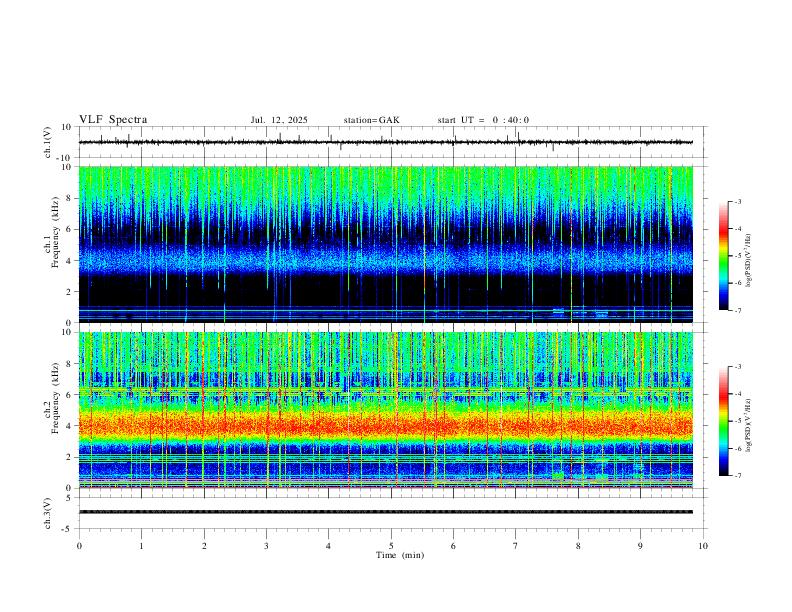792x612 pixels.
Task: Click the ch.1 waveform trace
Action: pyautogui.click(x=385, y=142)
